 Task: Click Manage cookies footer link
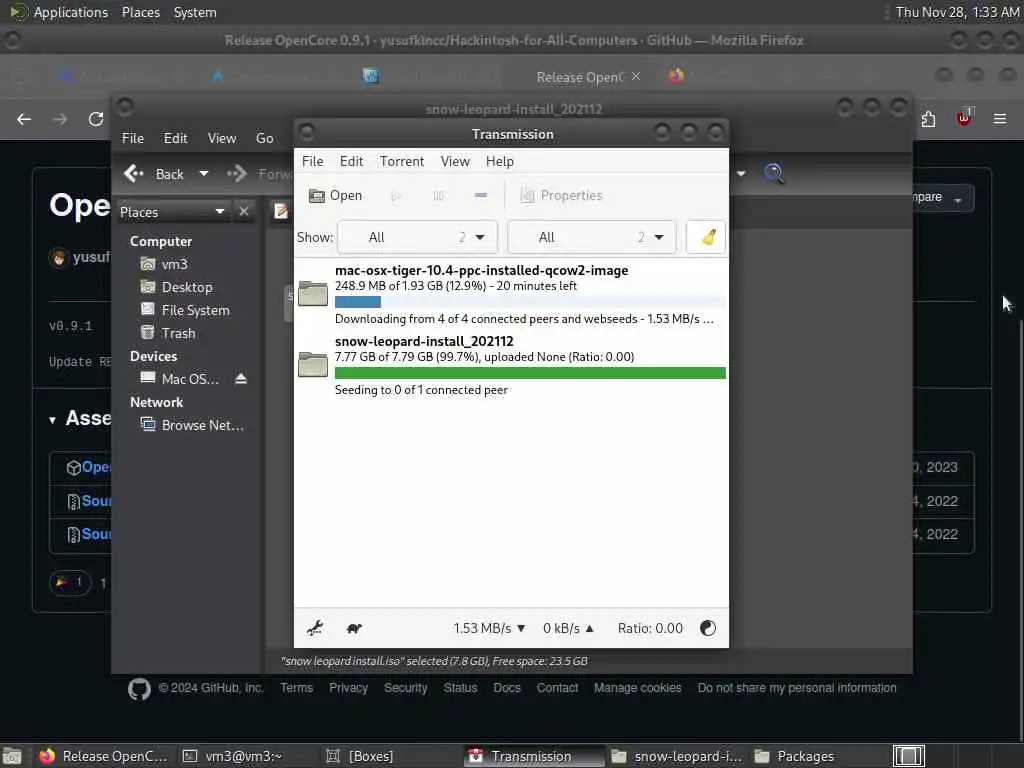[637, 688]
